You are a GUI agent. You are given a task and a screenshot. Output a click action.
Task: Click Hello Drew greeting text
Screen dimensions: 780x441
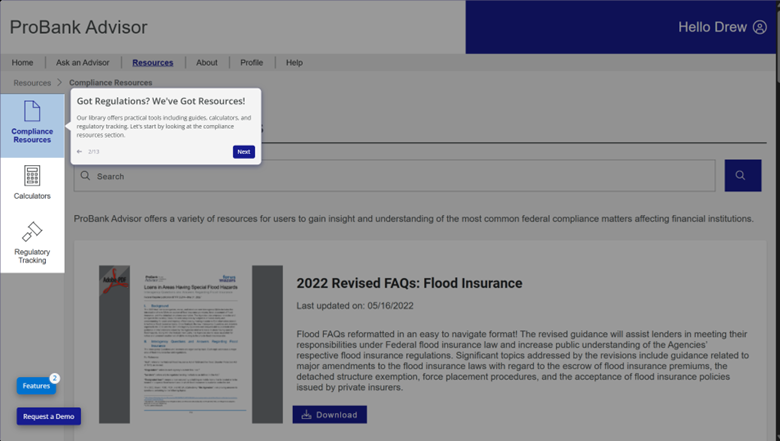tap(712, 27)
